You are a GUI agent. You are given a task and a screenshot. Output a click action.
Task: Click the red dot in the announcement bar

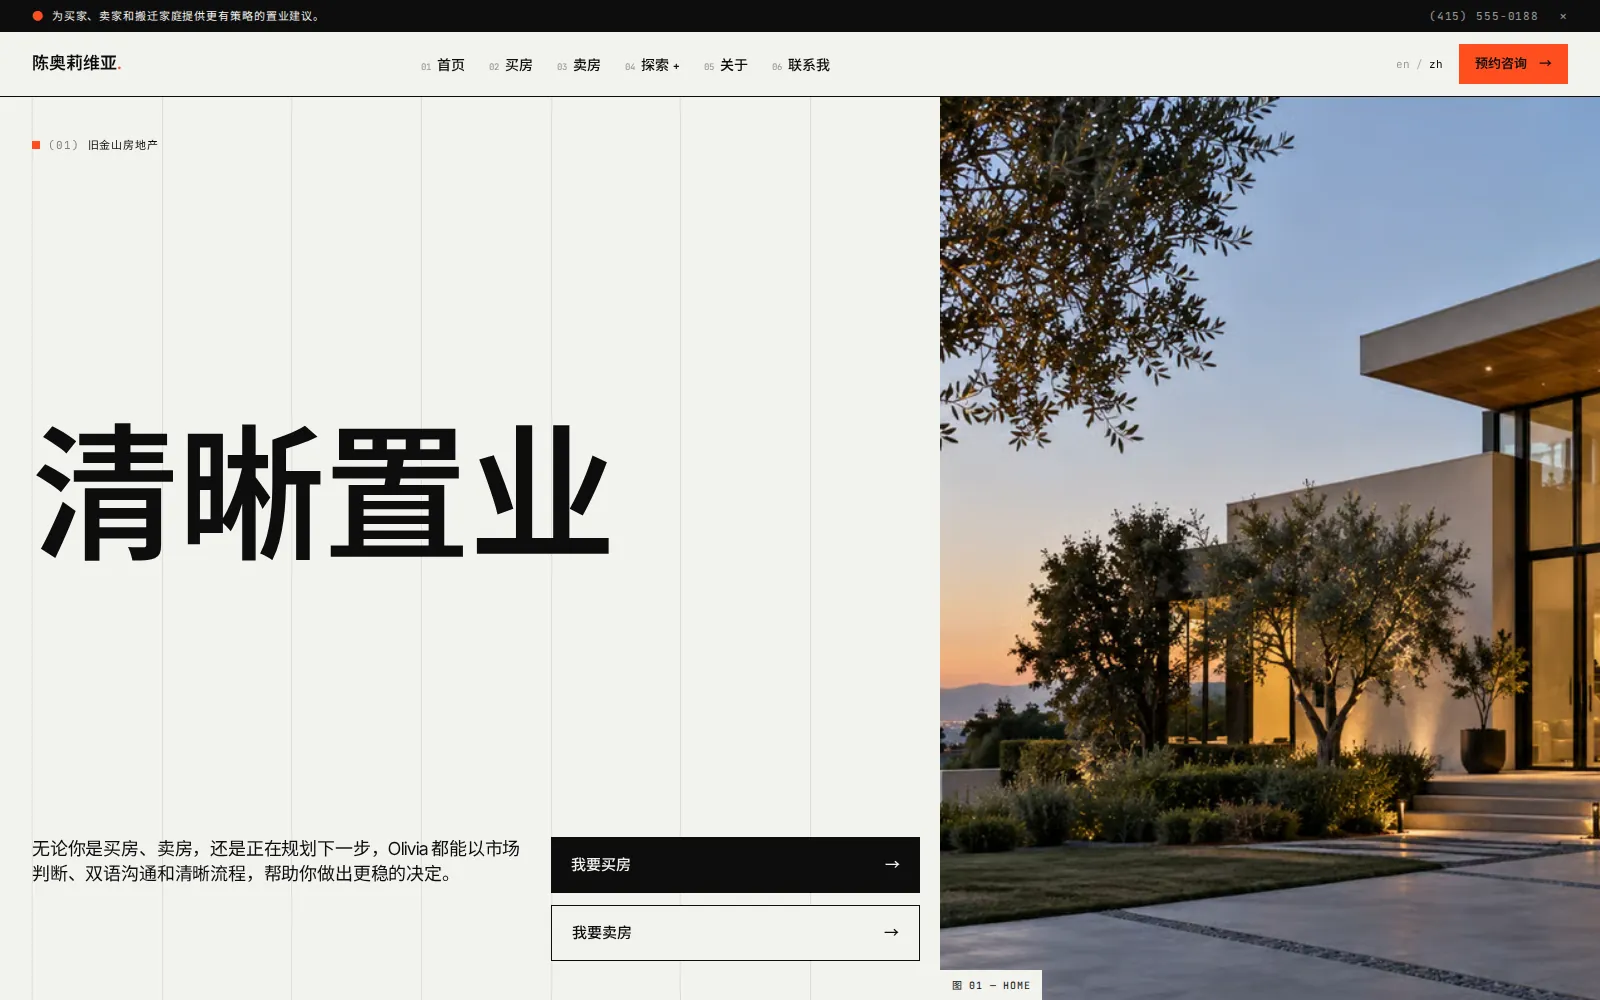pos(38,16)
